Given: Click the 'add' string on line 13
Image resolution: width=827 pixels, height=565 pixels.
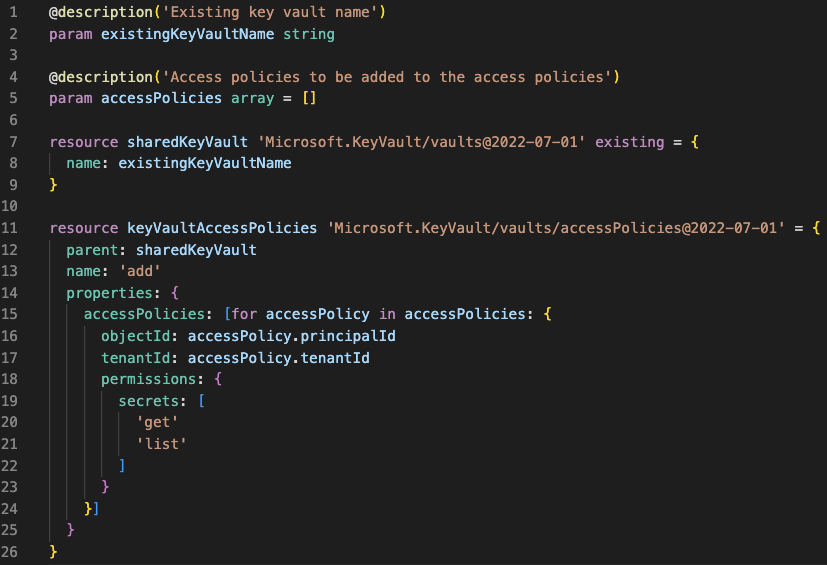Looking at the screenshot, I should point(140,271).
